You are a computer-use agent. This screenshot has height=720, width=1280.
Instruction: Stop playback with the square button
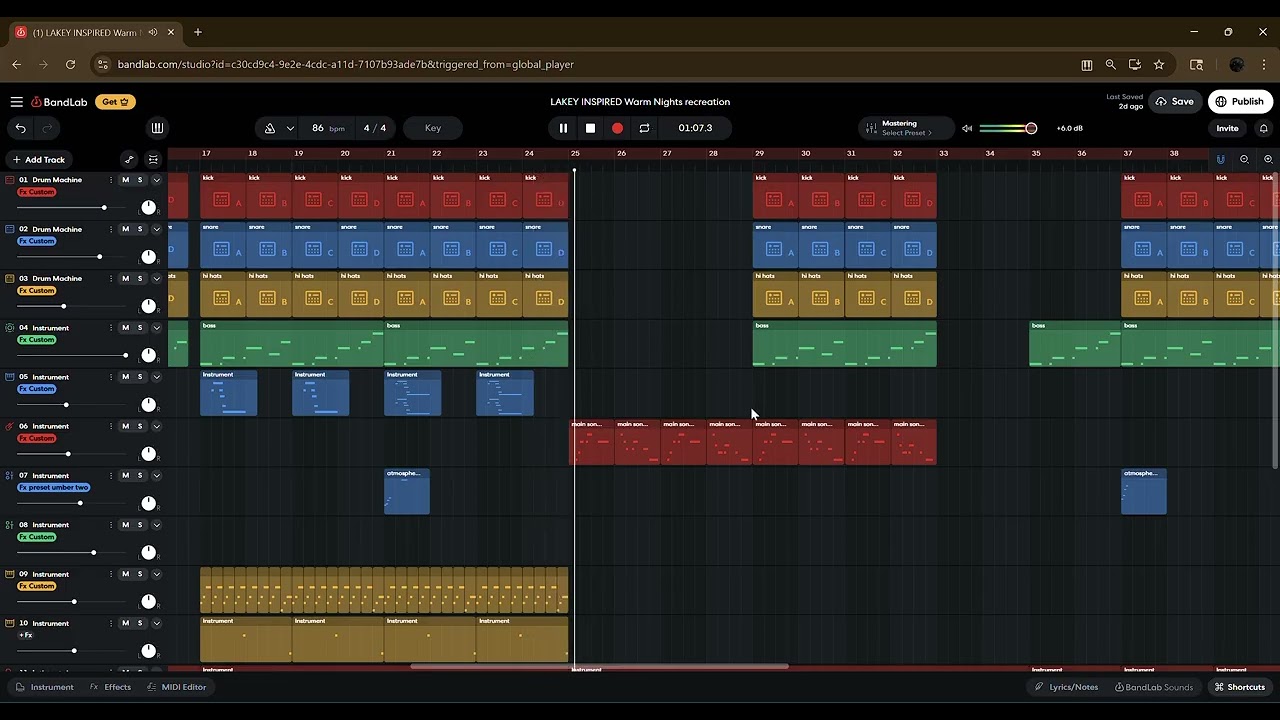coord(590,128)
